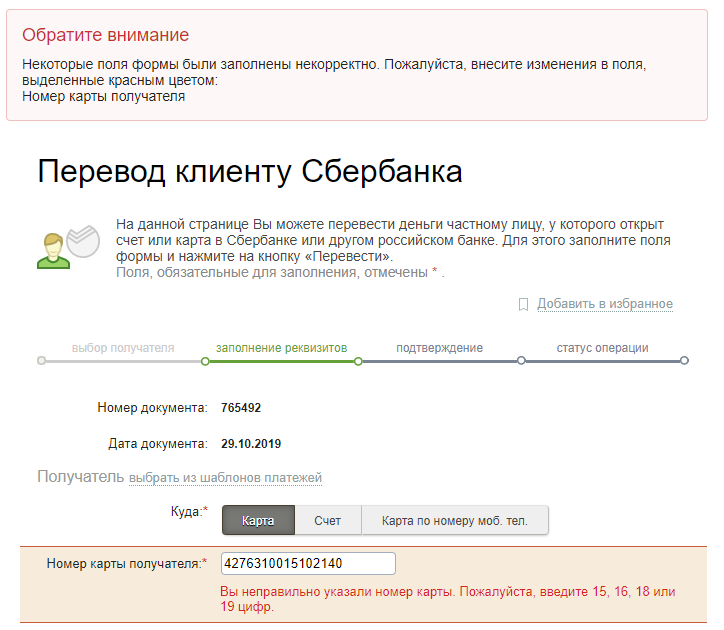Click the final progress circle under статус операции

click(x=684, y=360)
